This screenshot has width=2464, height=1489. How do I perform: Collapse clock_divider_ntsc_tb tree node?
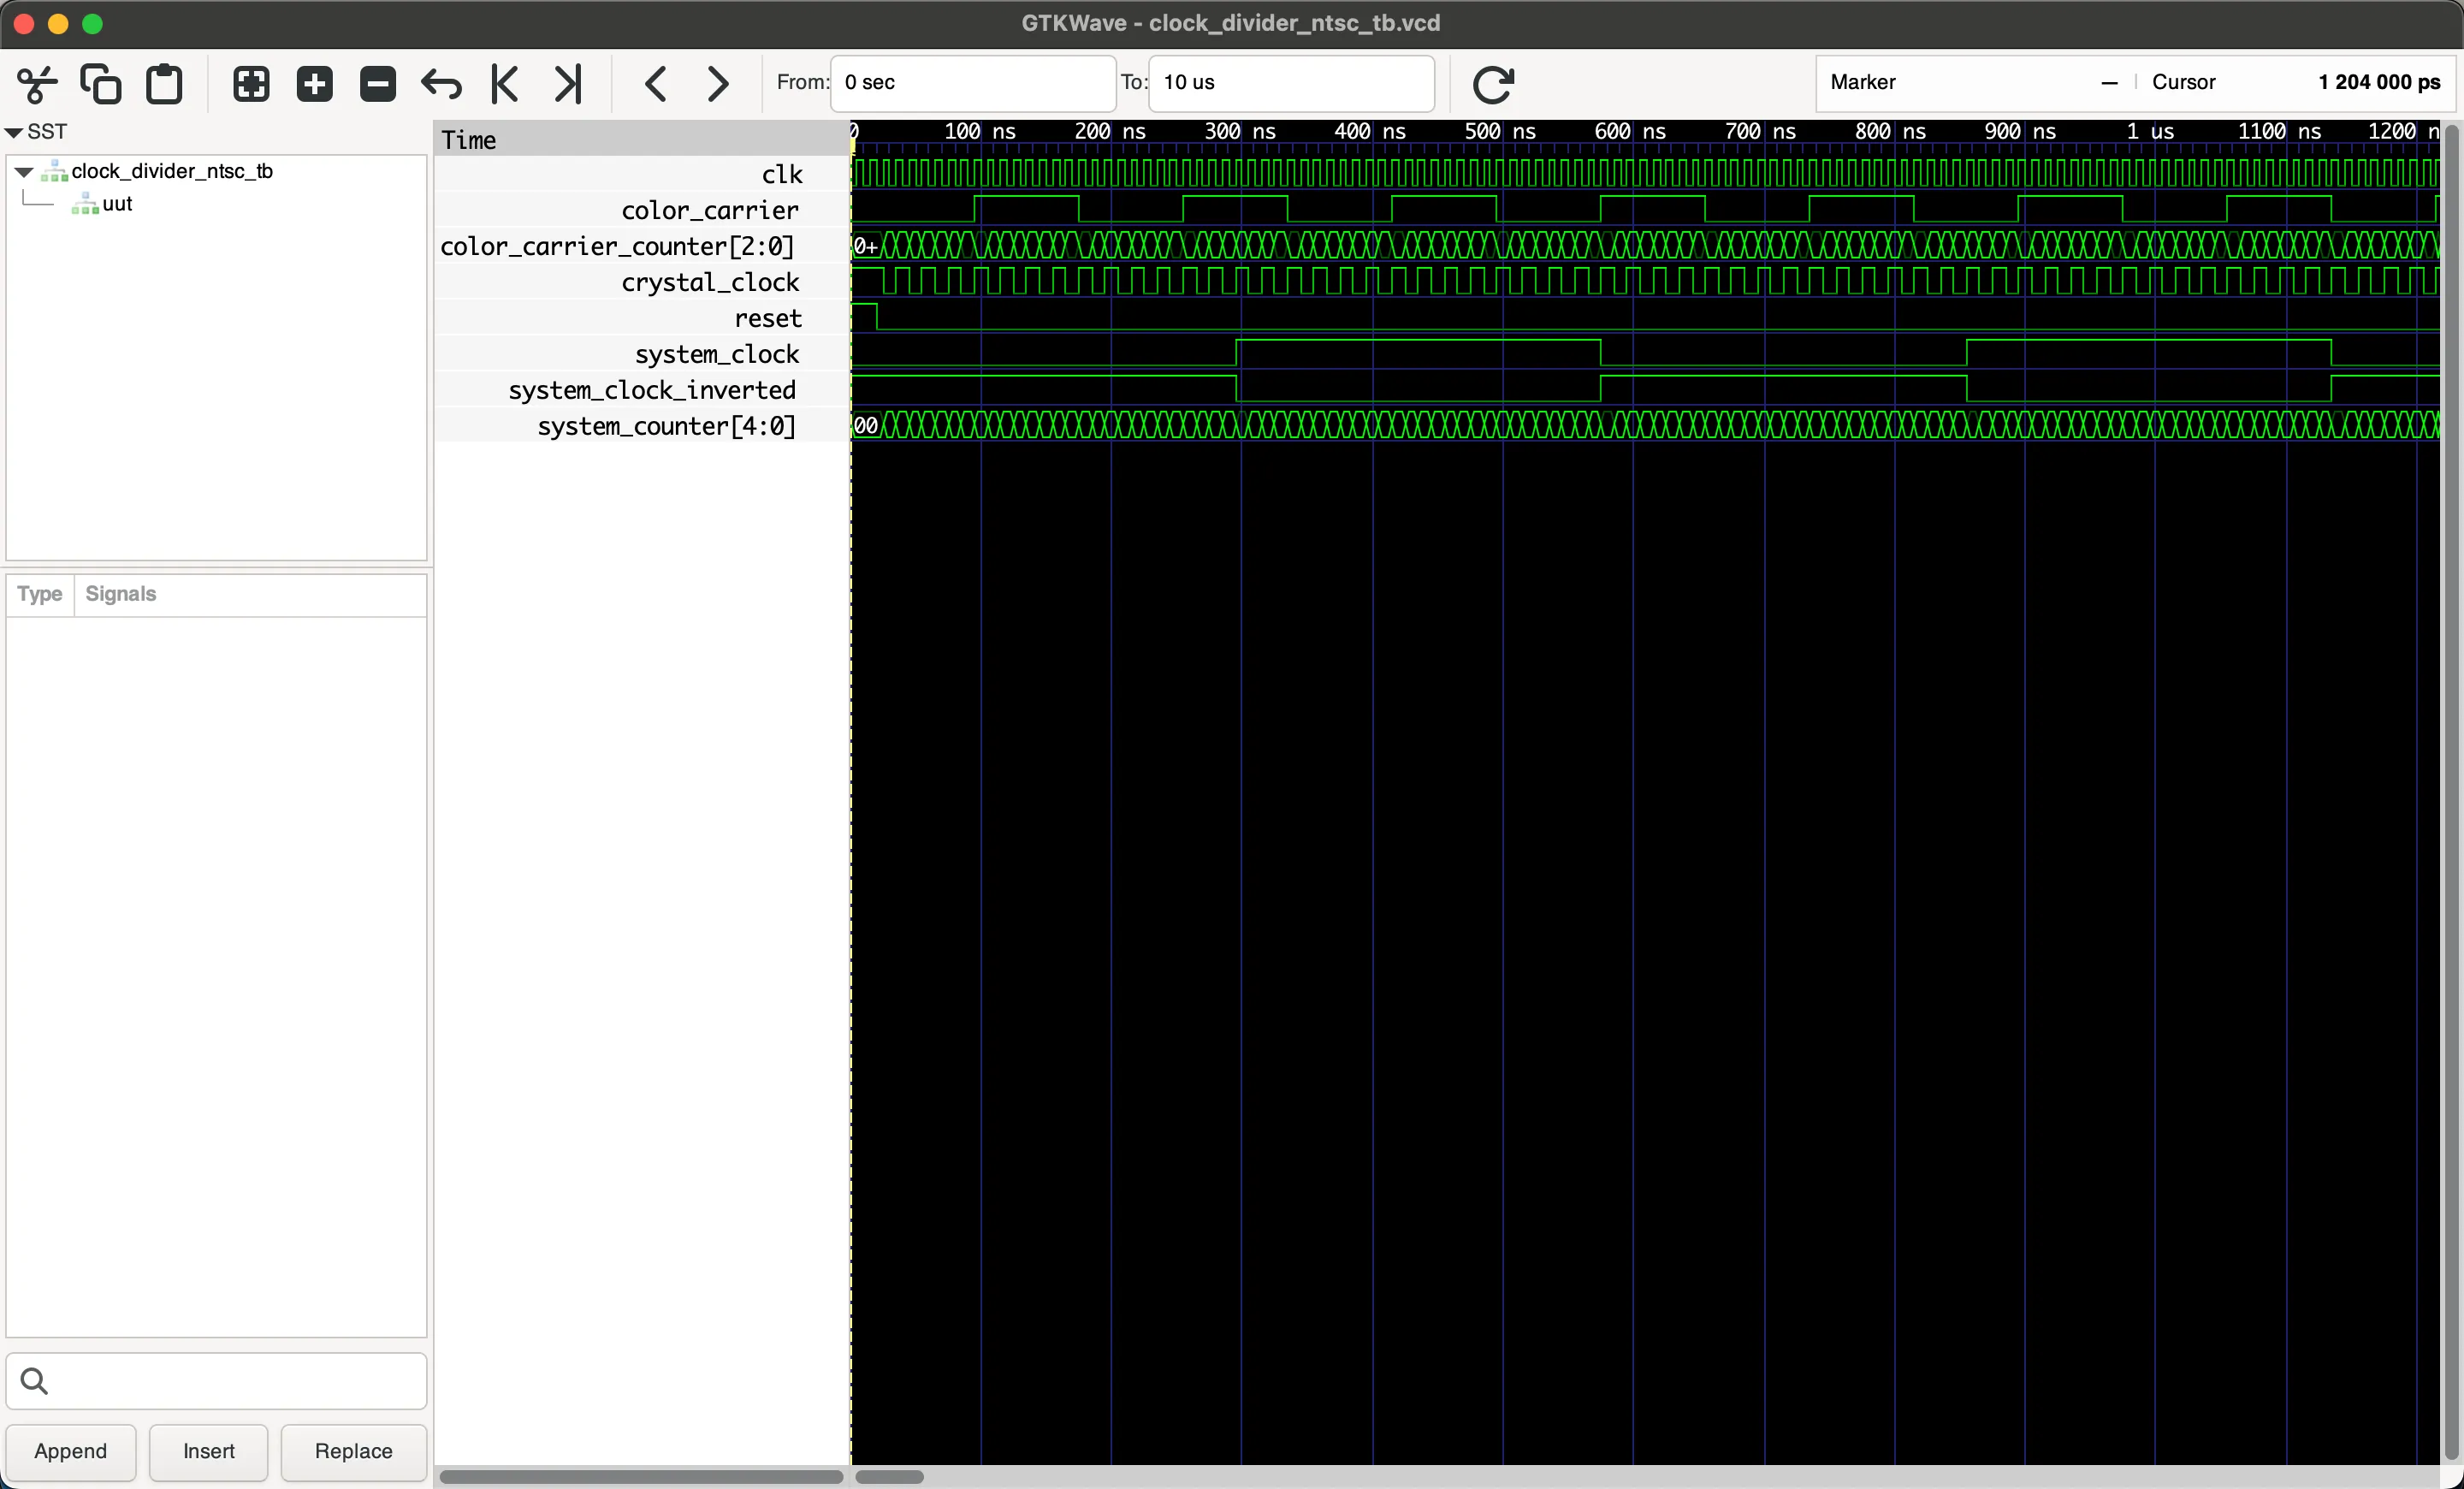(x=24, y=172)
